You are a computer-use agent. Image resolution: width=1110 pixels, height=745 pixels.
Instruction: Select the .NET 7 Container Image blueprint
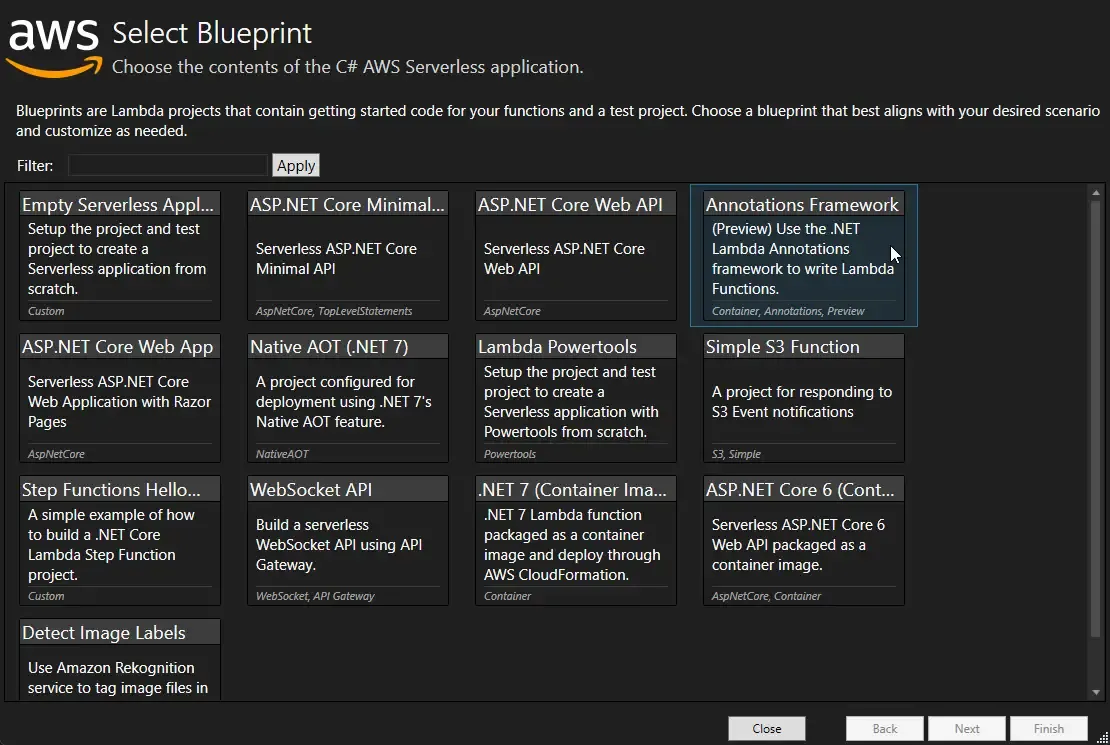(575, 540)
